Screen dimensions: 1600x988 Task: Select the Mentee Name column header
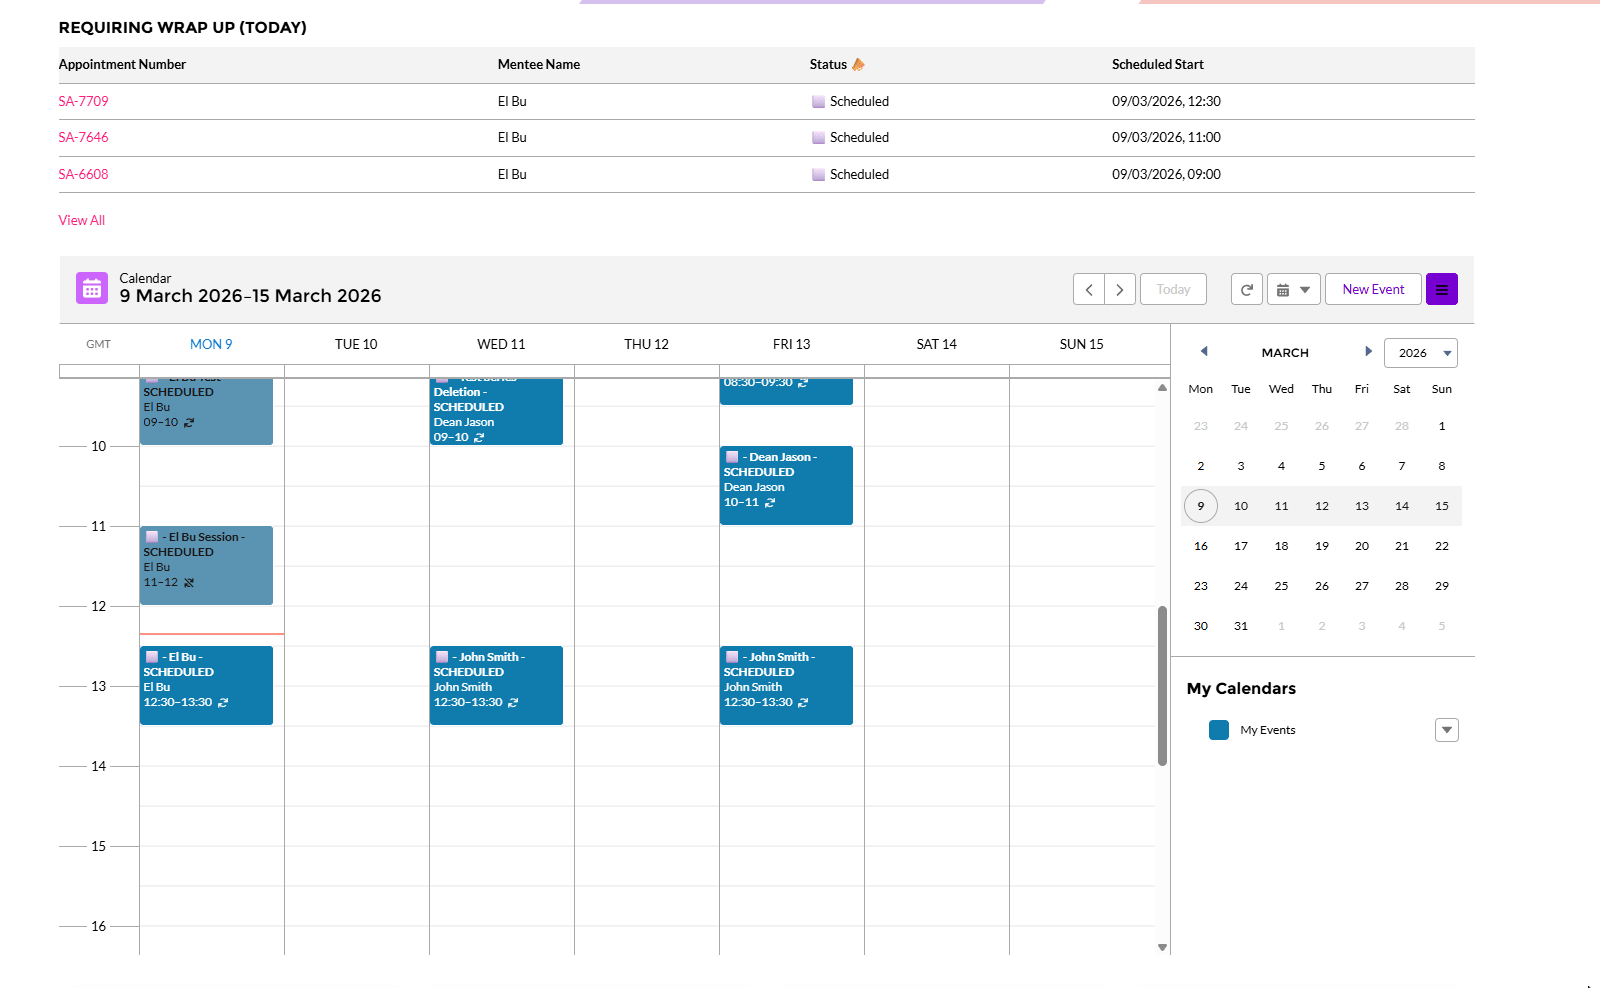(x=538, y=64)
